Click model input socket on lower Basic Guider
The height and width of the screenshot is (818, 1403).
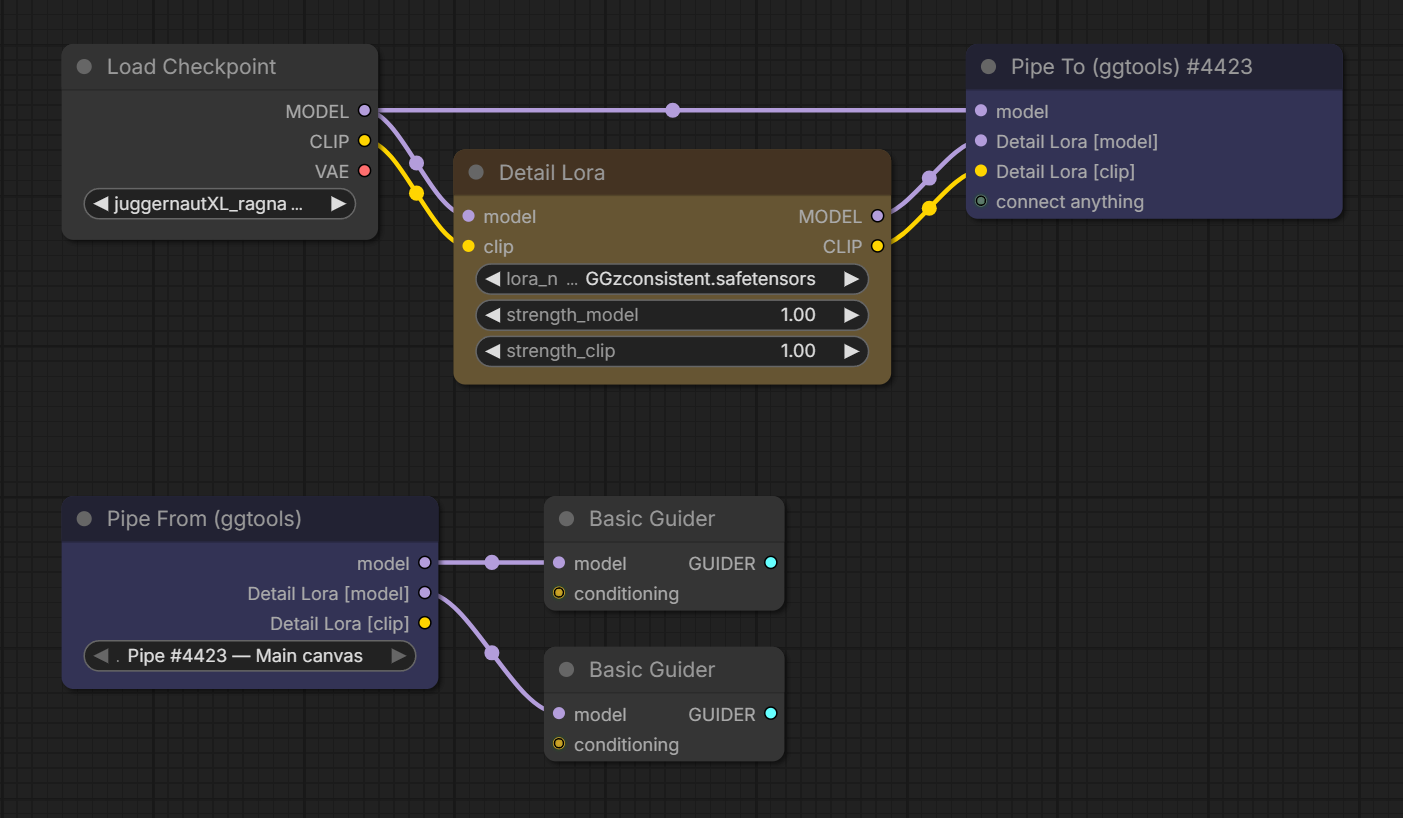click(558, 714)
